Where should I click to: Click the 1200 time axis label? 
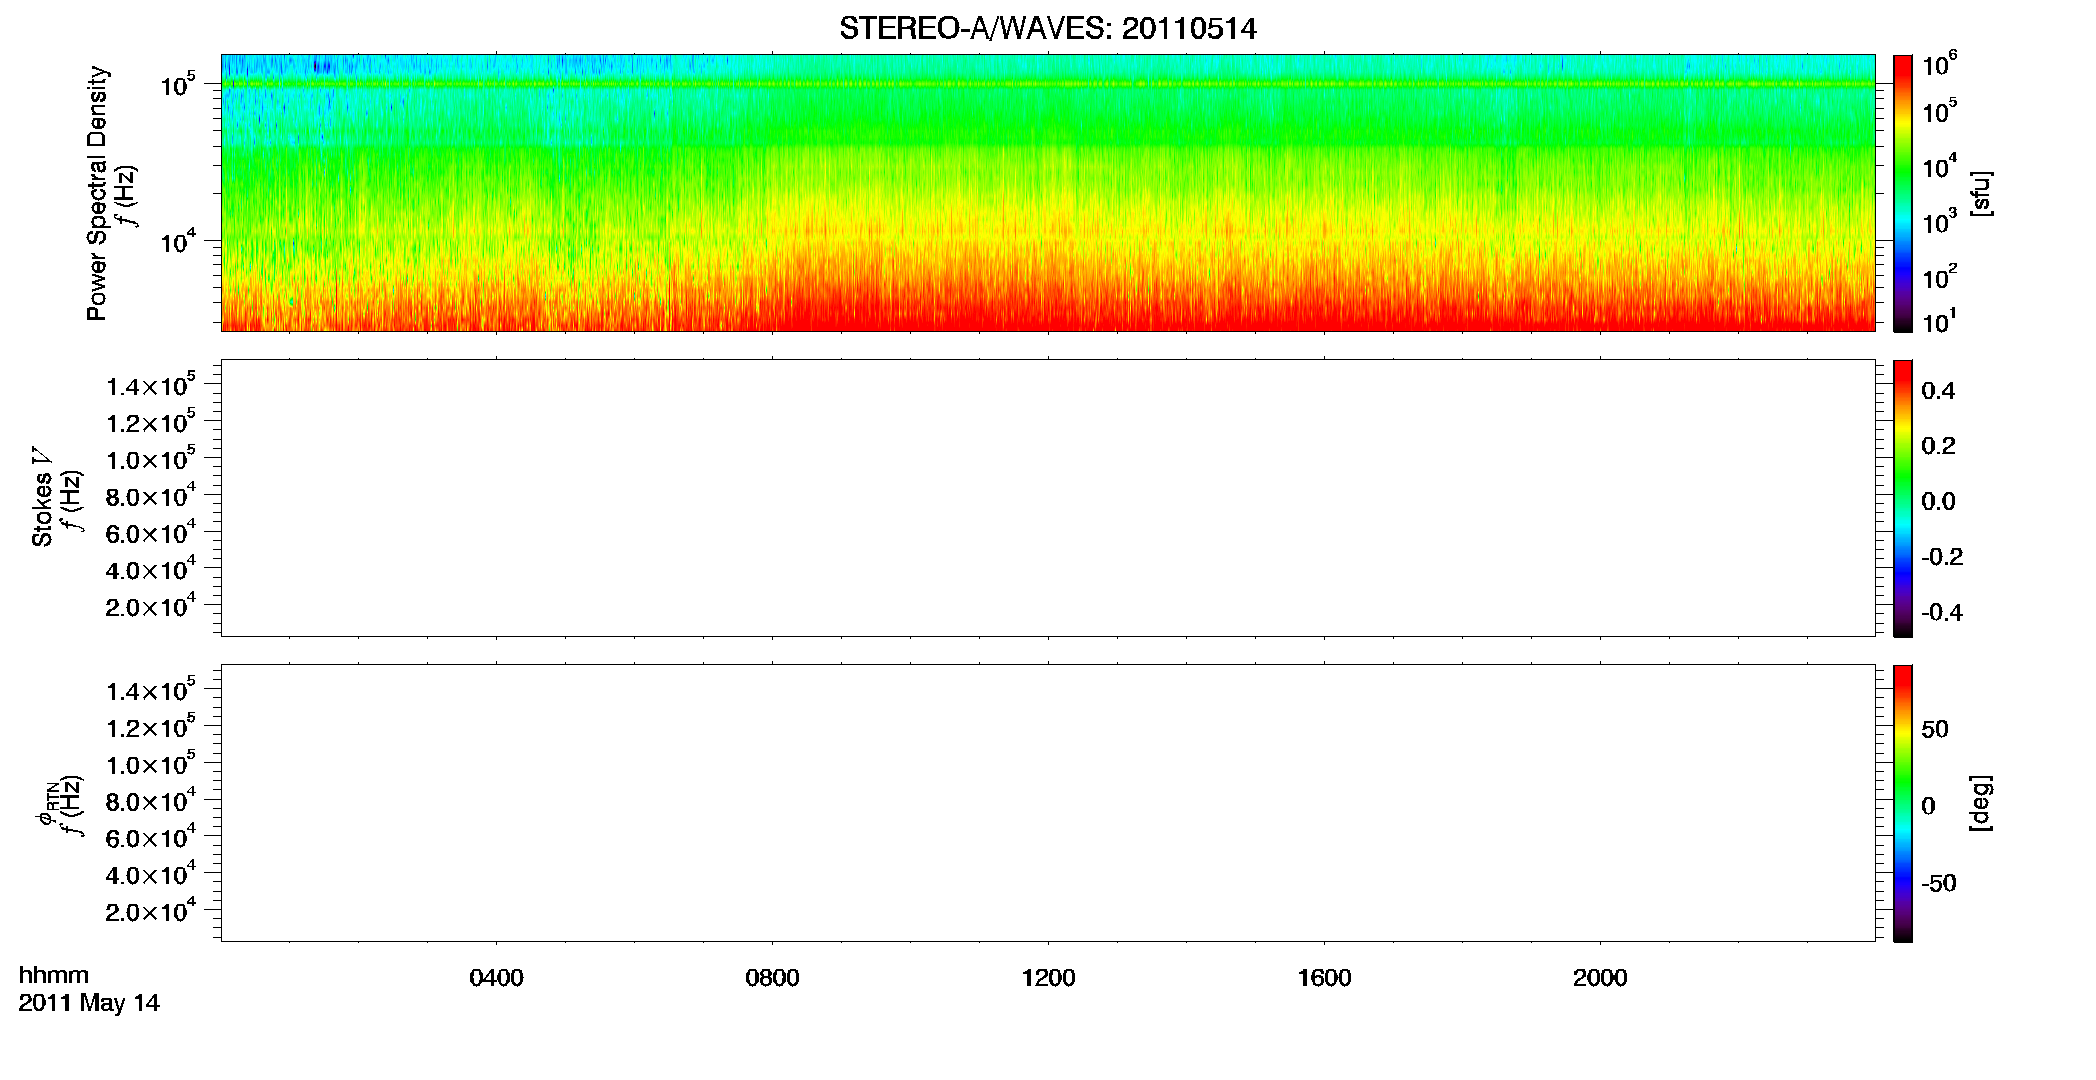(1048, 978)
